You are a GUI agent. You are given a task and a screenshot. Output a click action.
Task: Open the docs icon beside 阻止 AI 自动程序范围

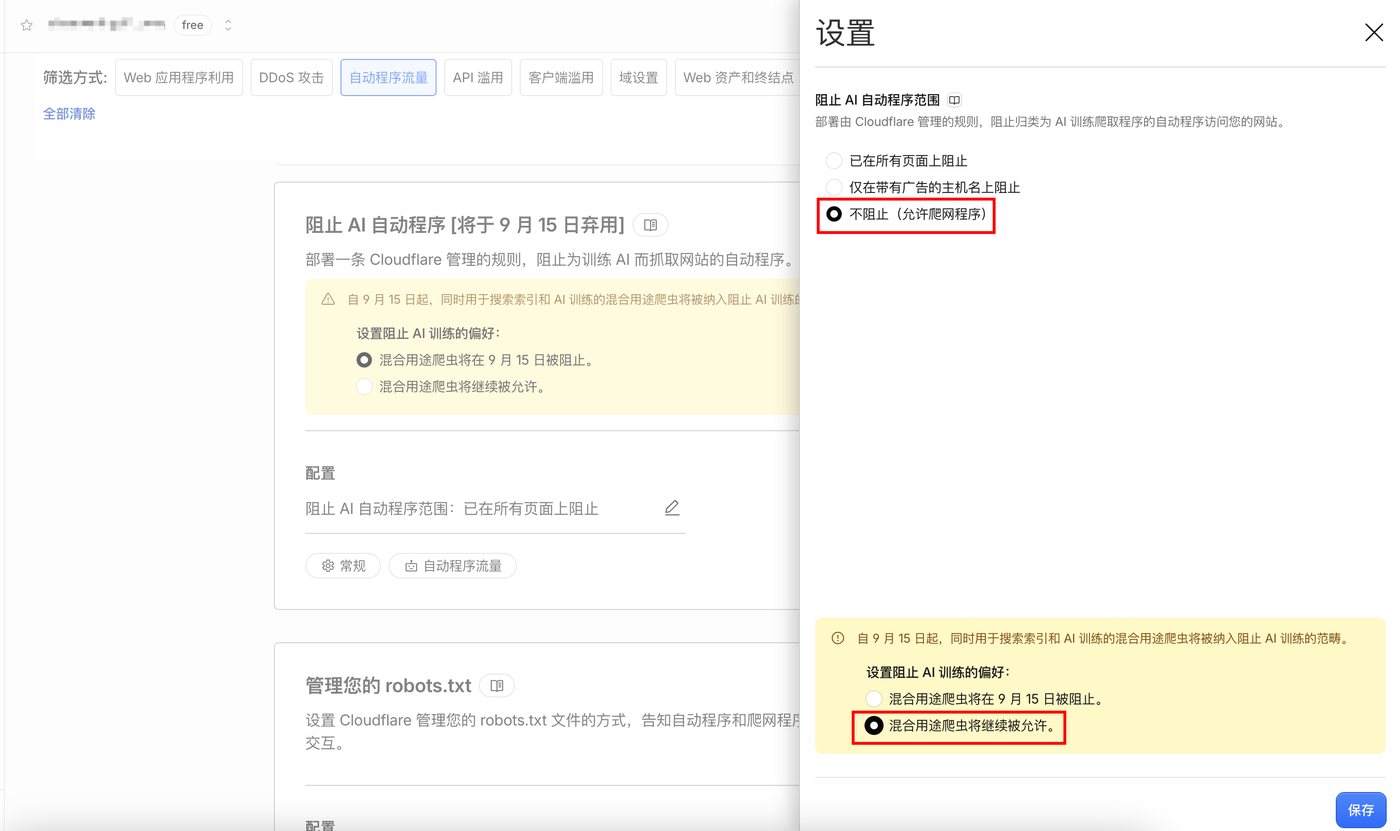point(955,100)
